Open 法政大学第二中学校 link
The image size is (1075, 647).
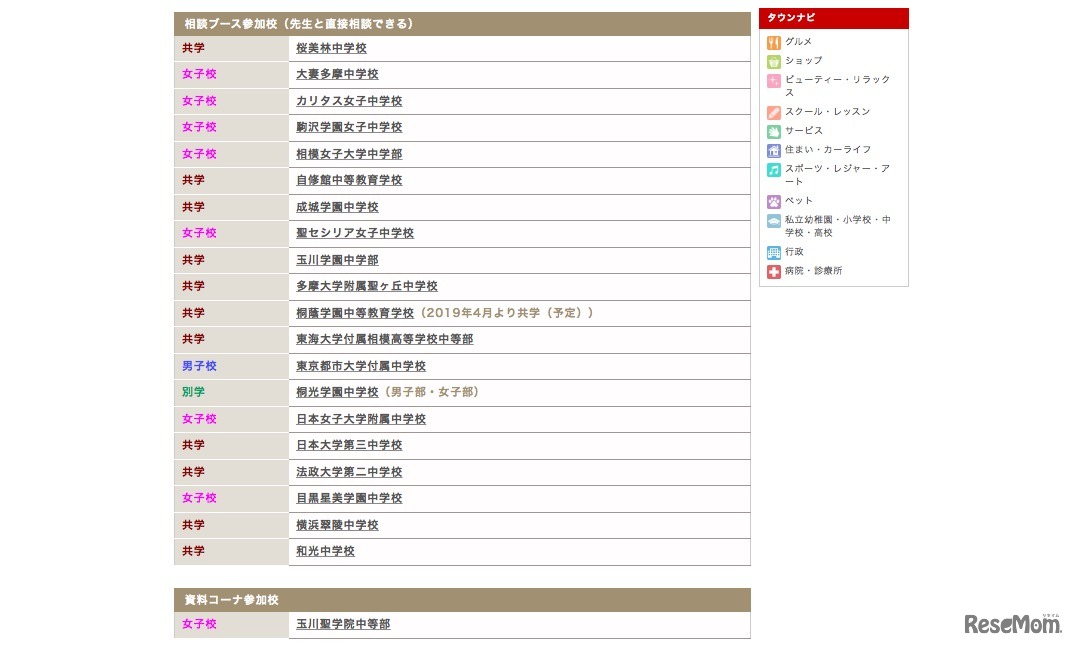[349, 472]
